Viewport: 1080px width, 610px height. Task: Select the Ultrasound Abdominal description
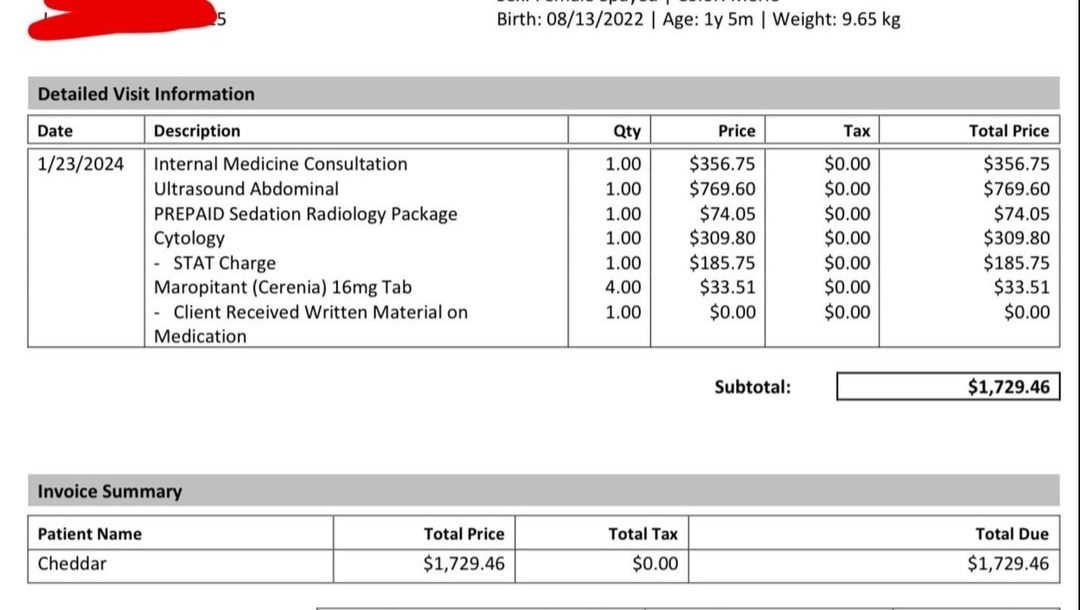click(246, 189)
